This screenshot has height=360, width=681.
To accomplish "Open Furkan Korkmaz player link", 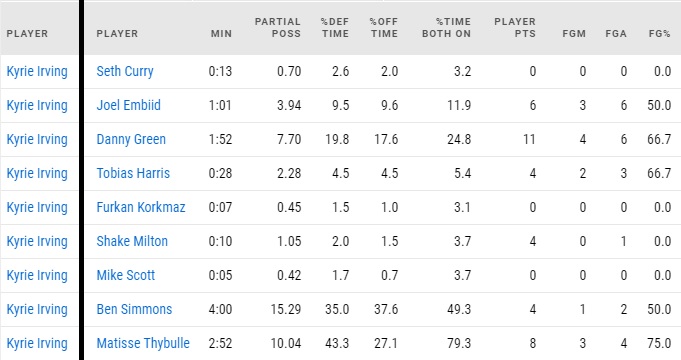I will pos(141,207).
